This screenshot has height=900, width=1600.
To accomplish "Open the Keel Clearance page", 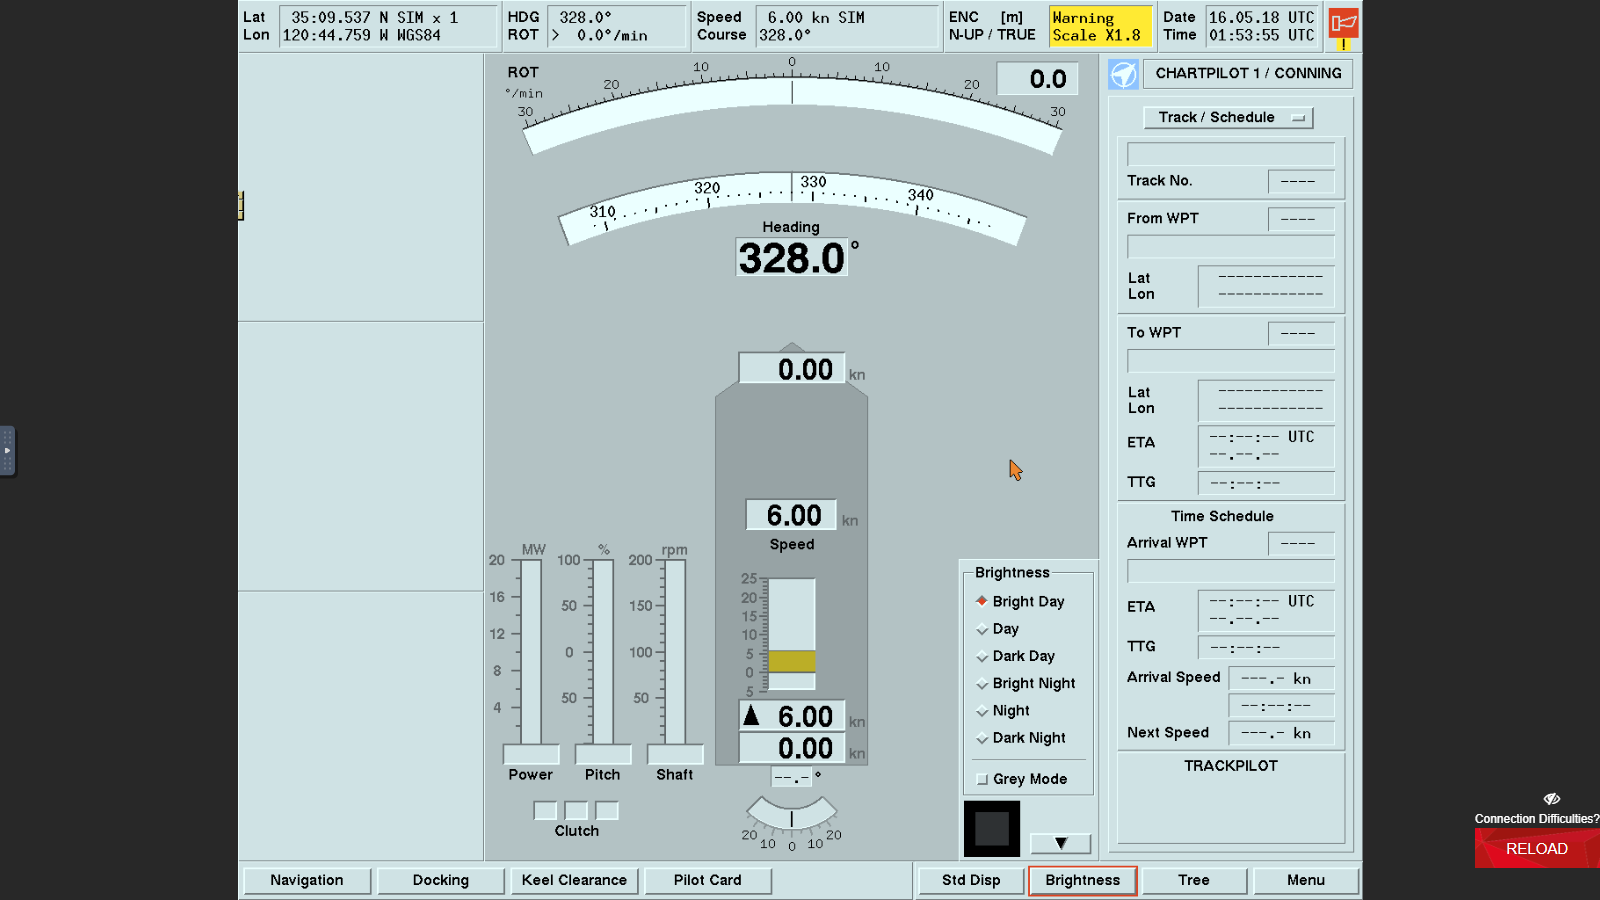I will coord(574,880).
